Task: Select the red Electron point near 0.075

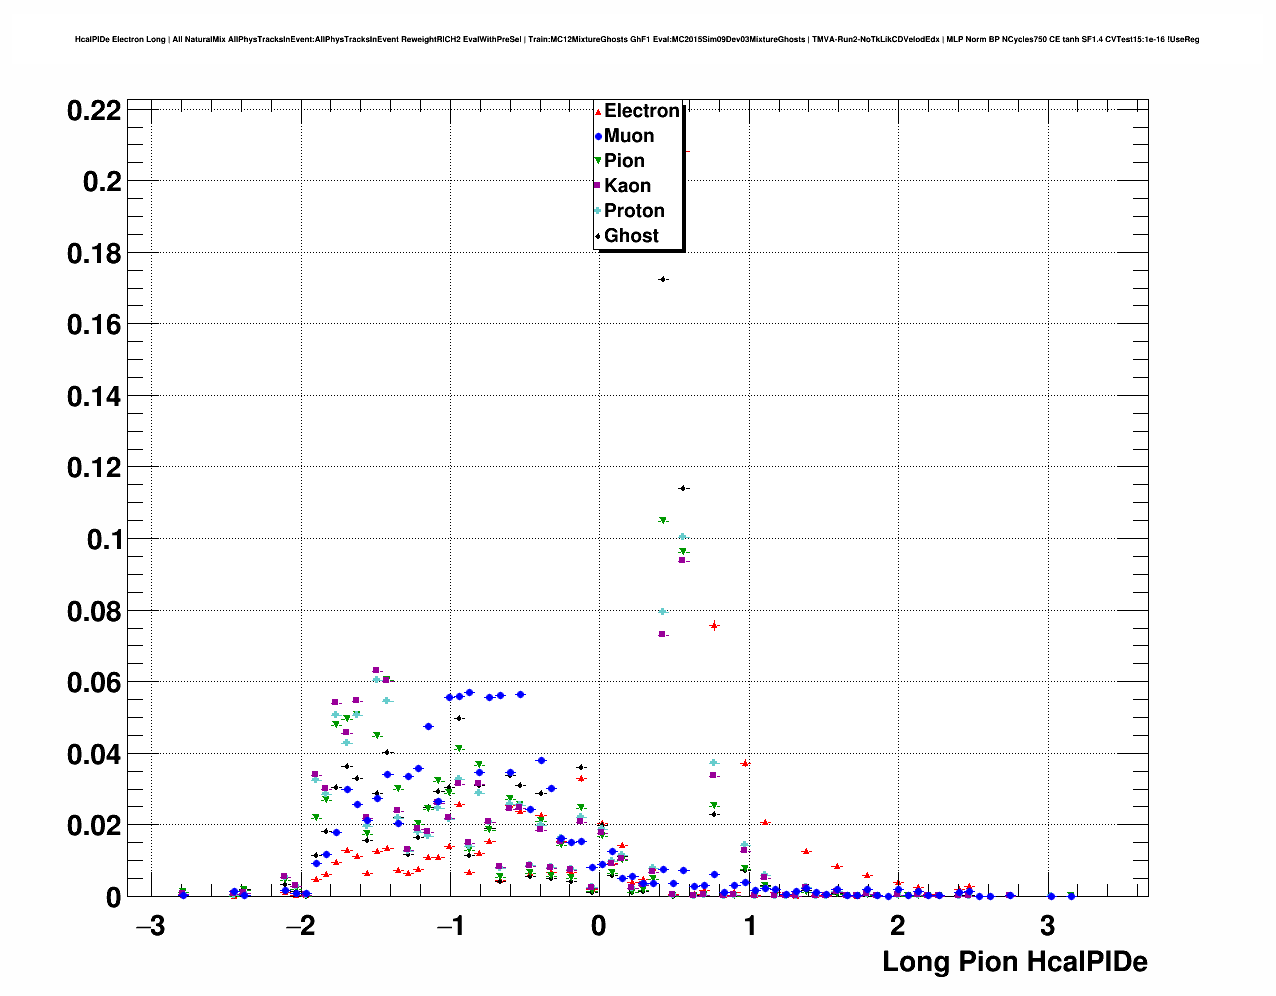Action: point(714,626)
